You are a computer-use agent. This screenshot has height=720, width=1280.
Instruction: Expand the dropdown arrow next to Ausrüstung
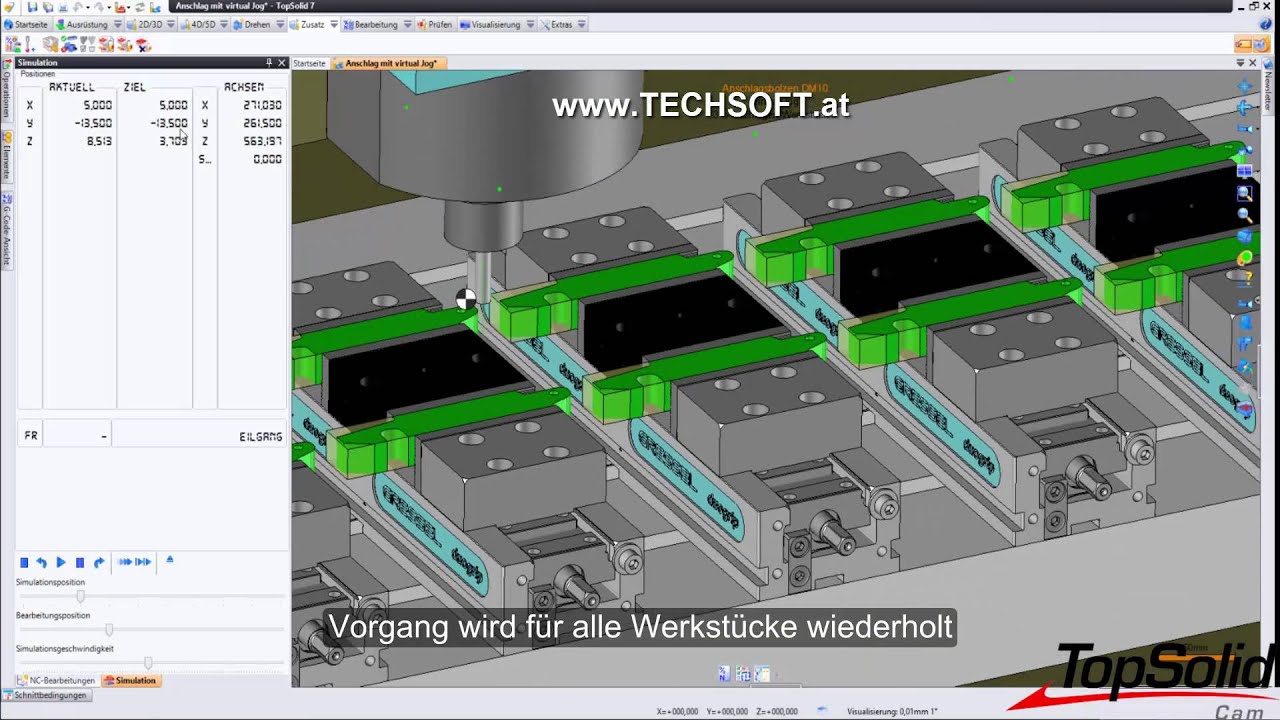(117, 24)
